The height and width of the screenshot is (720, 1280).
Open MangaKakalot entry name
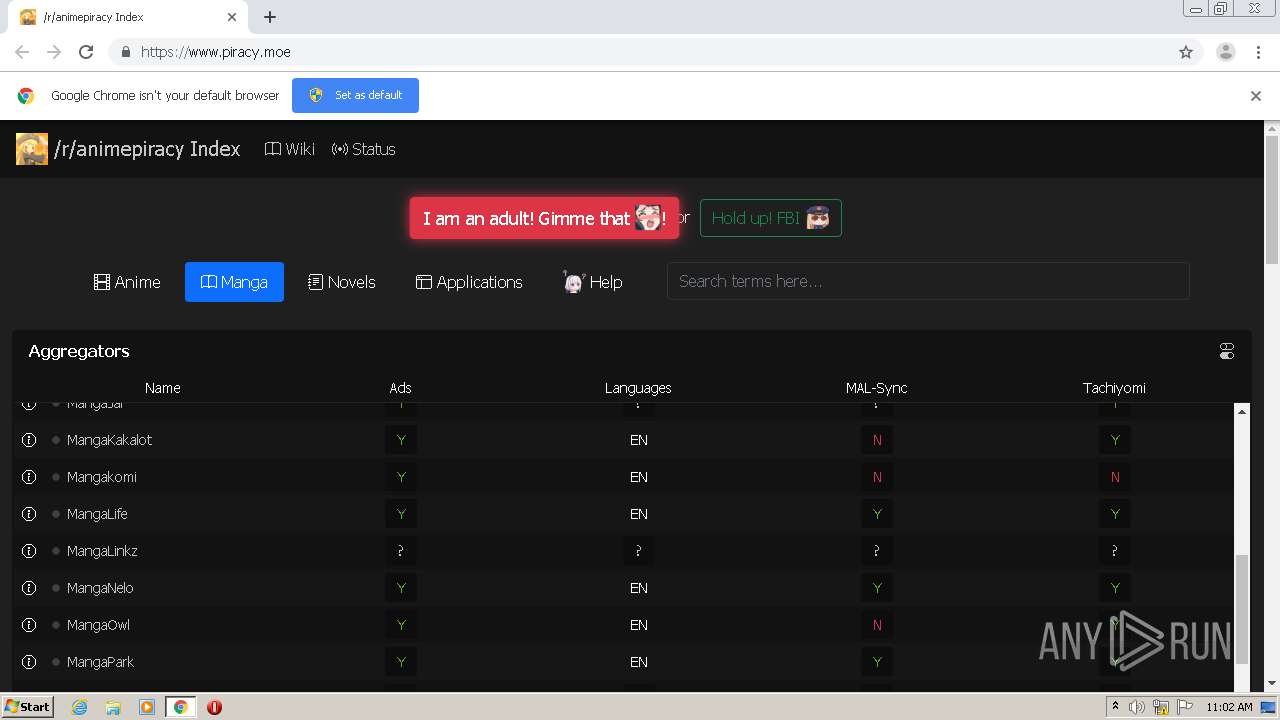109,440
